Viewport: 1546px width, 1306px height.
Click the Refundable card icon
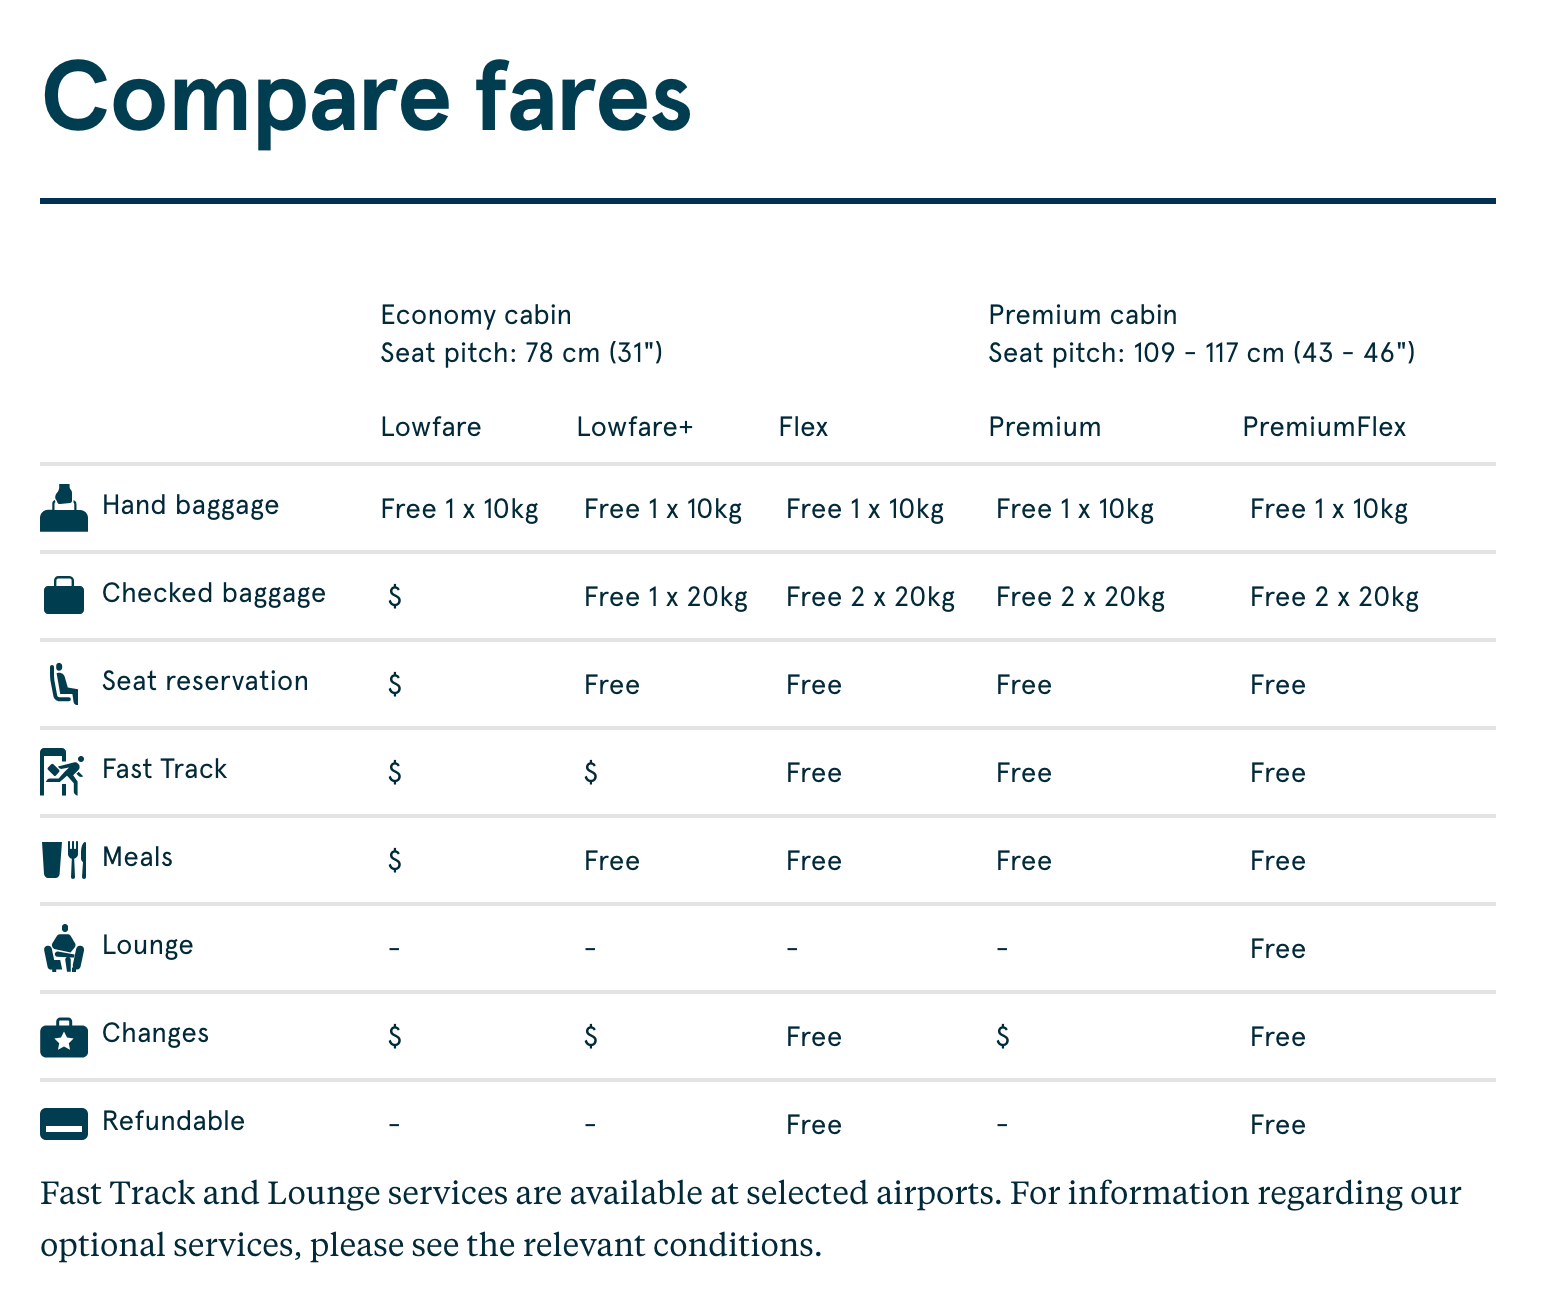tap(63, 1124)
